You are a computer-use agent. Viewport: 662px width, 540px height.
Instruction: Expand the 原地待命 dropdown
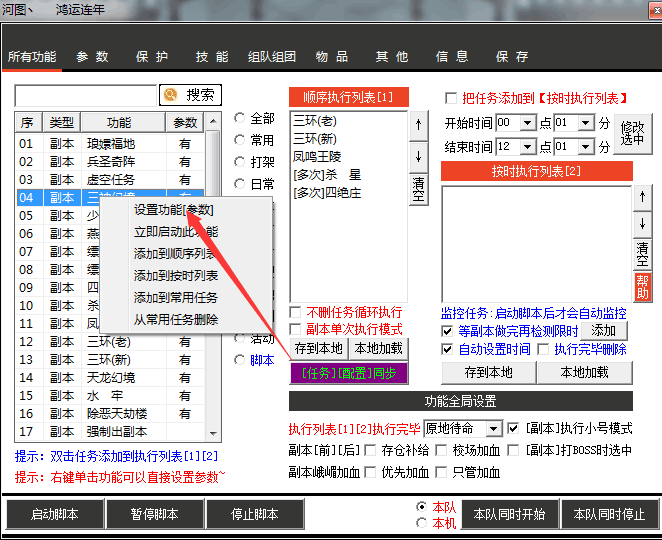coord(462,428)
